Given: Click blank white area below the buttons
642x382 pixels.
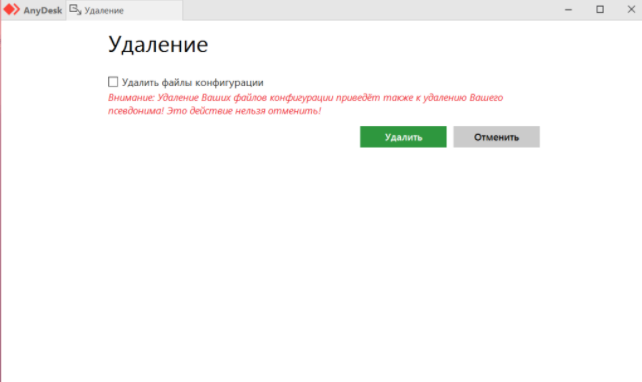Looking at the screenshot, I should (x=321, y=266).
